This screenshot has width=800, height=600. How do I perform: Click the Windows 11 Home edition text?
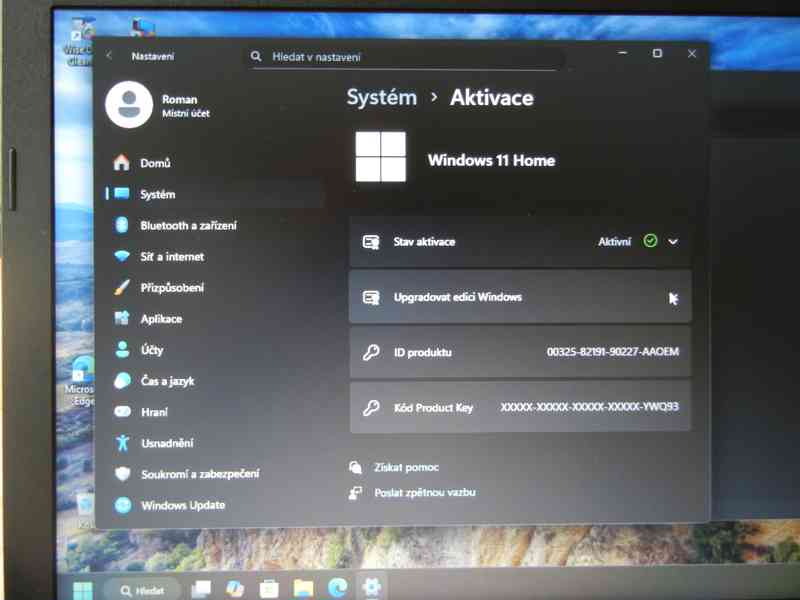(491, 160)
